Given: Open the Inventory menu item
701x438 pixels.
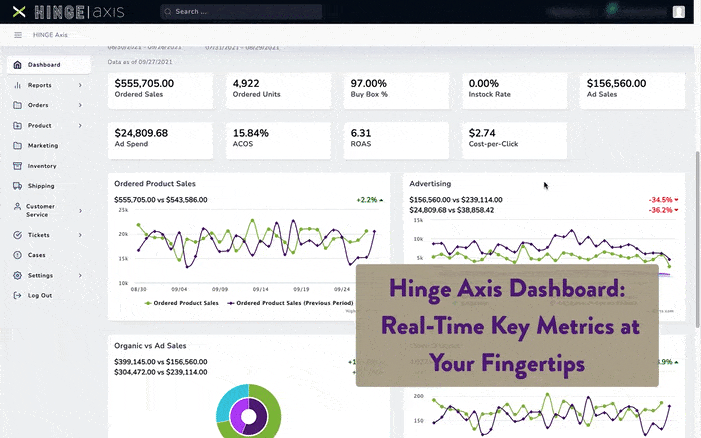Looking at the screenshot, I should [49, 166].
